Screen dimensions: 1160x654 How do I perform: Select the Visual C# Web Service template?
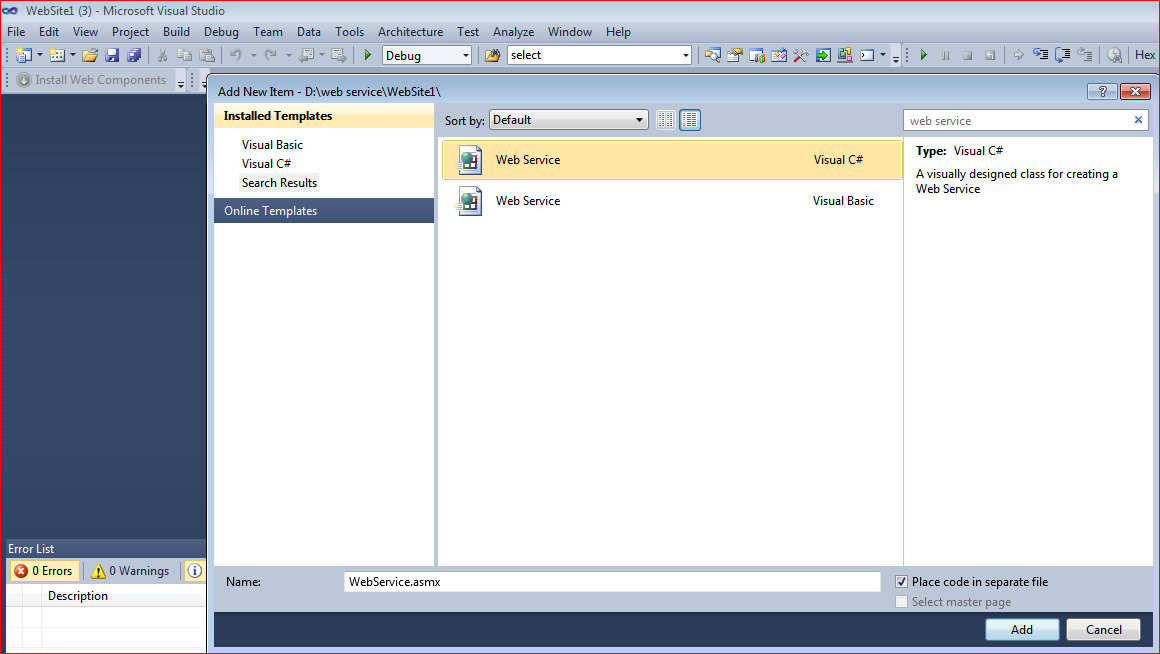(672, 160)
